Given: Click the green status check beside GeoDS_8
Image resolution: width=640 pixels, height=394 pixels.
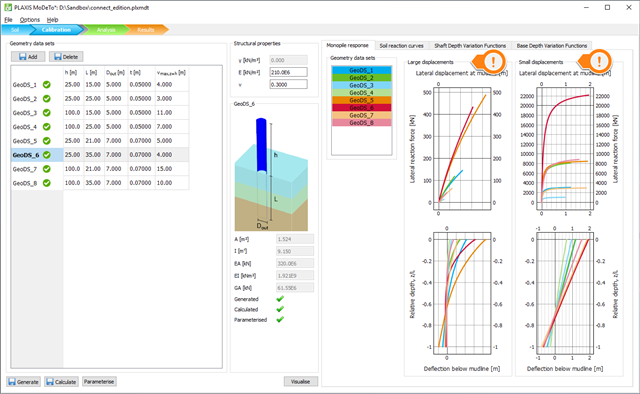Looking at the screenshot, I should click(x=47, y=183).
